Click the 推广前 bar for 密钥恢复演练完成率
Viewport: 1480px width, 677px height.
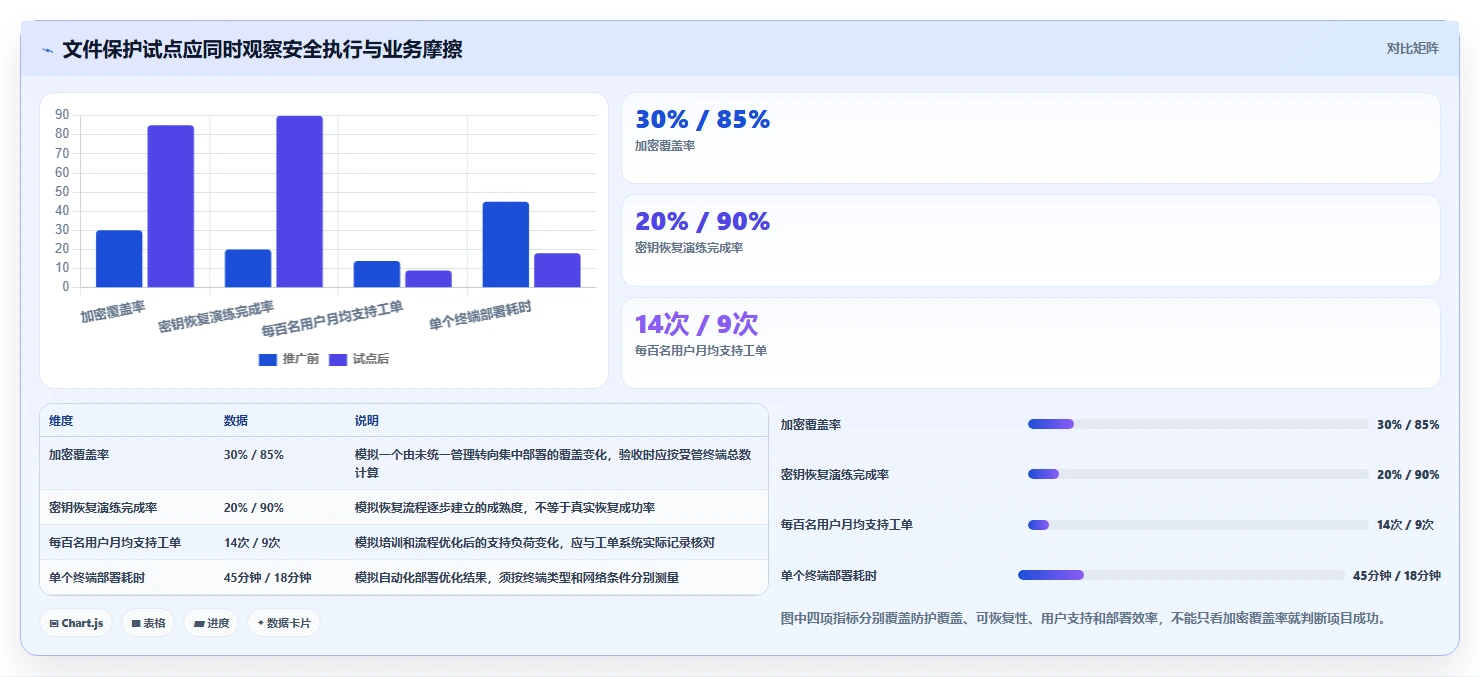(248, 268)
